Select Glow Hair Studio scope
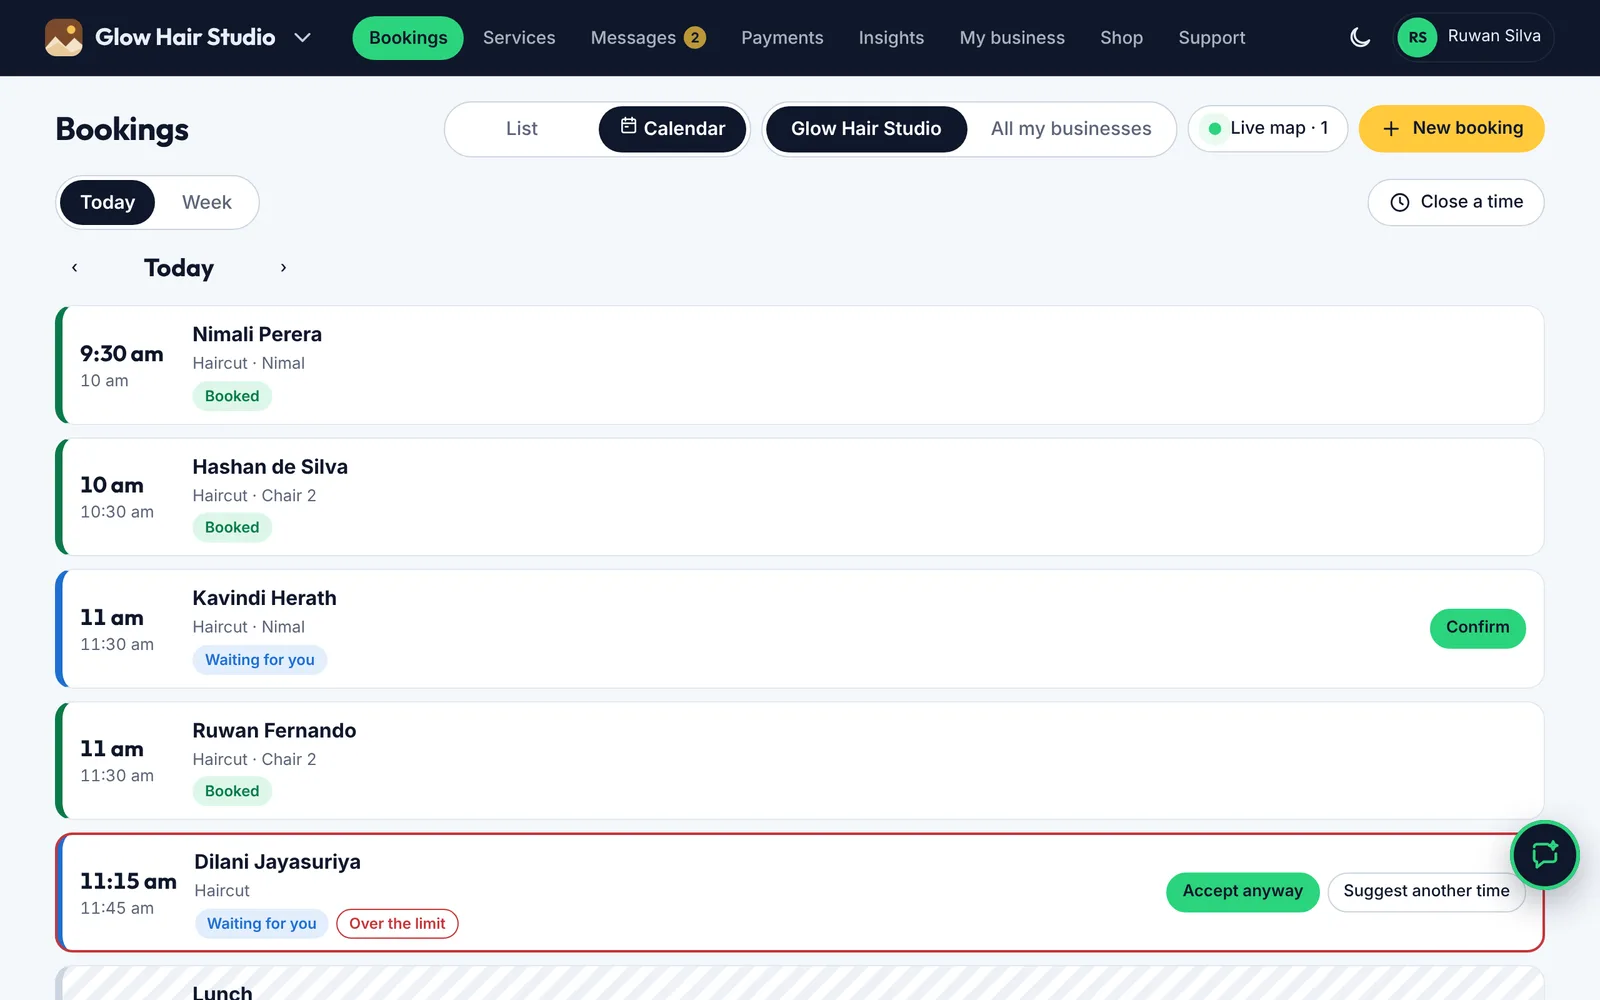Image resolution: width=1600 pixels, height=1000 pixels. tap(866, 129)
